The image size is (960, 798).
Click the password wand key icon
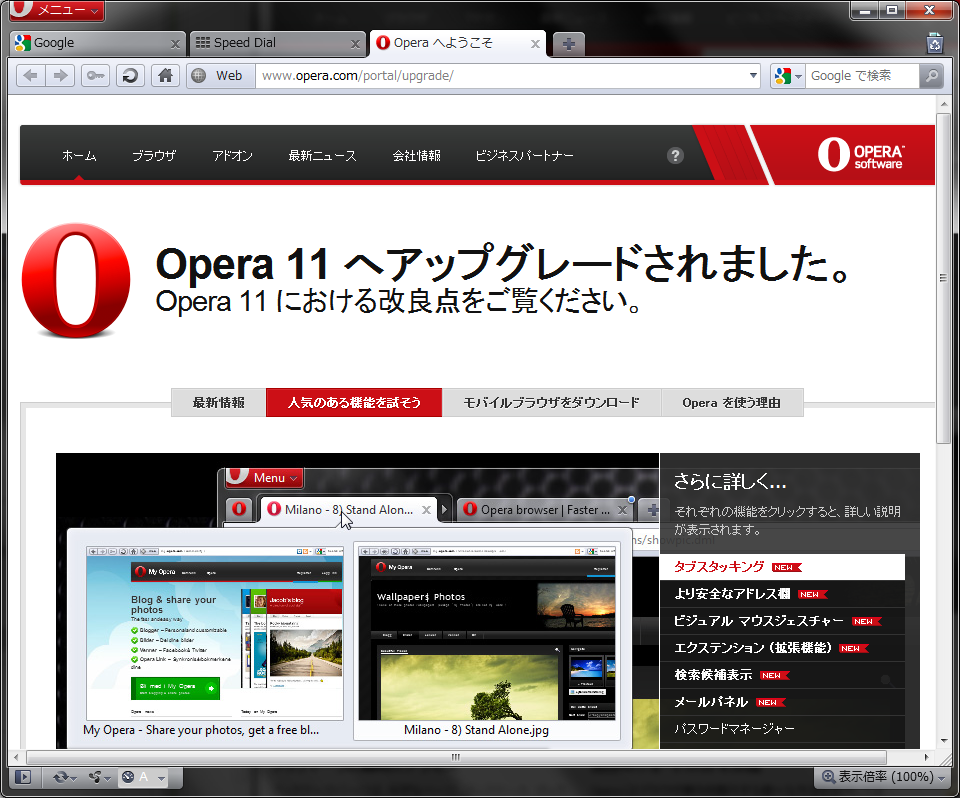(95, 75)
